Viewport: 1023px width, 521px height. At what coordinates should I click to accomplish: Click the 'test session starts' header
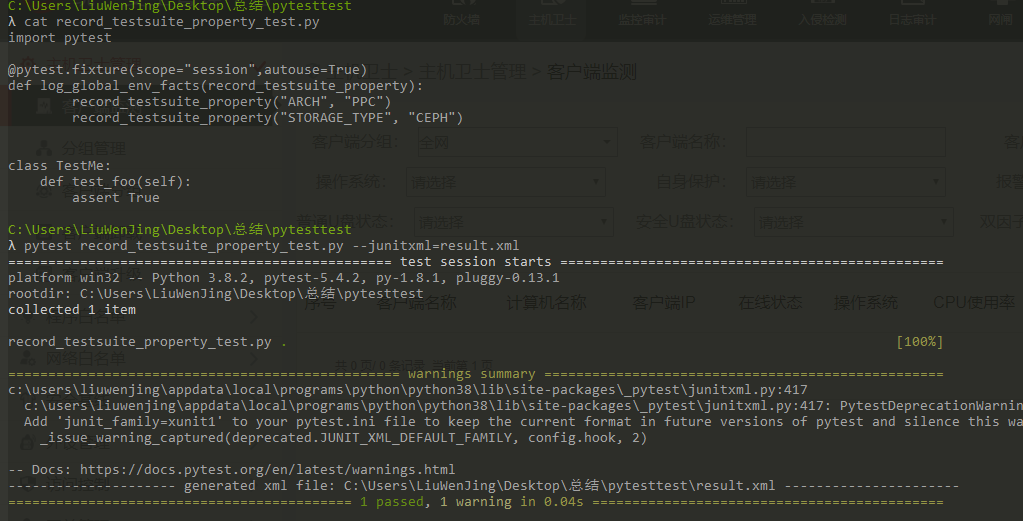pos(476,261)
